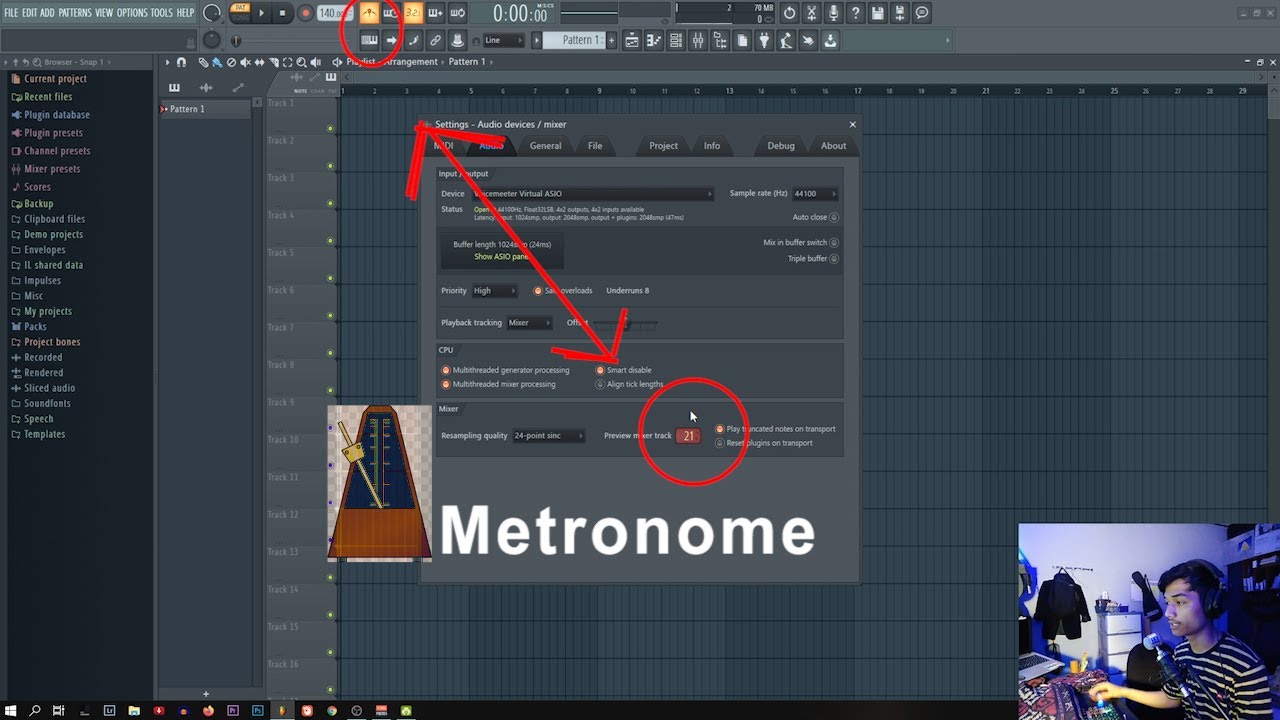The width and height of the screenshot is (1280, 720).
Task: Toggle Smart disable option
Action: (x=600, y=370)
